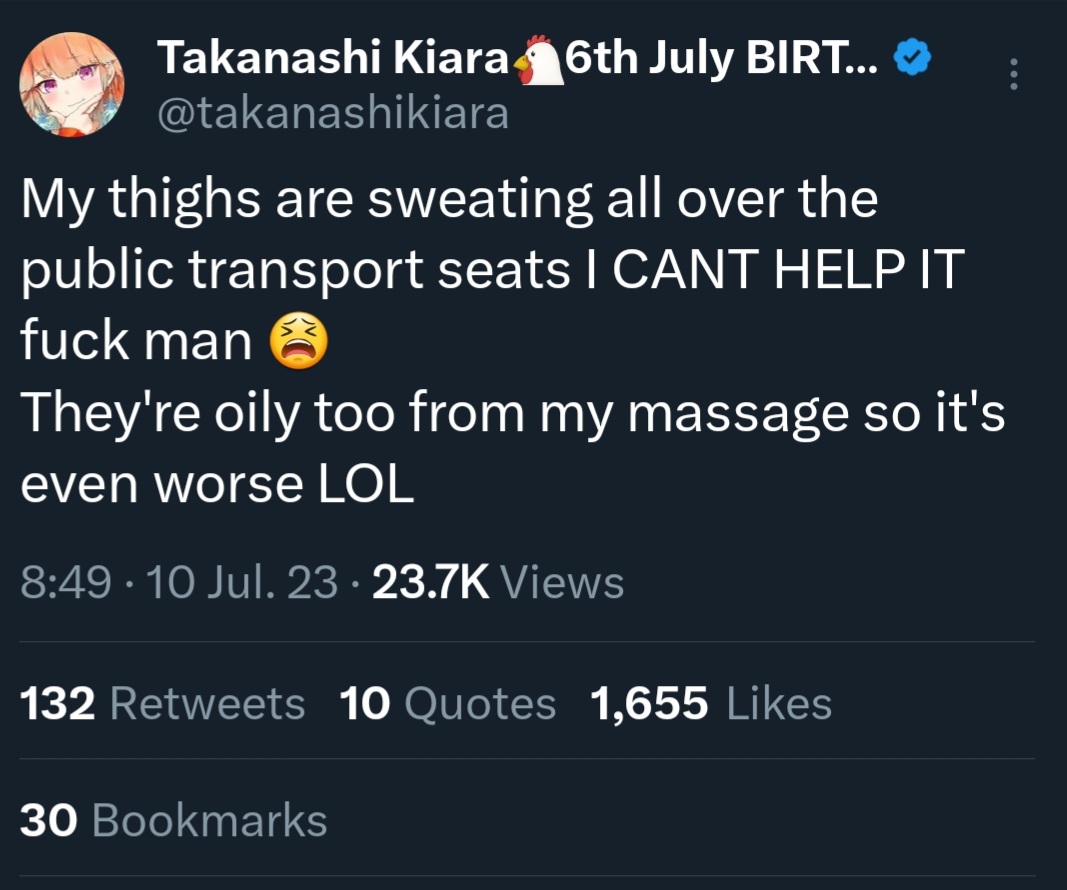Click the 10 Jul. 23 date

(x=242, y=582)
